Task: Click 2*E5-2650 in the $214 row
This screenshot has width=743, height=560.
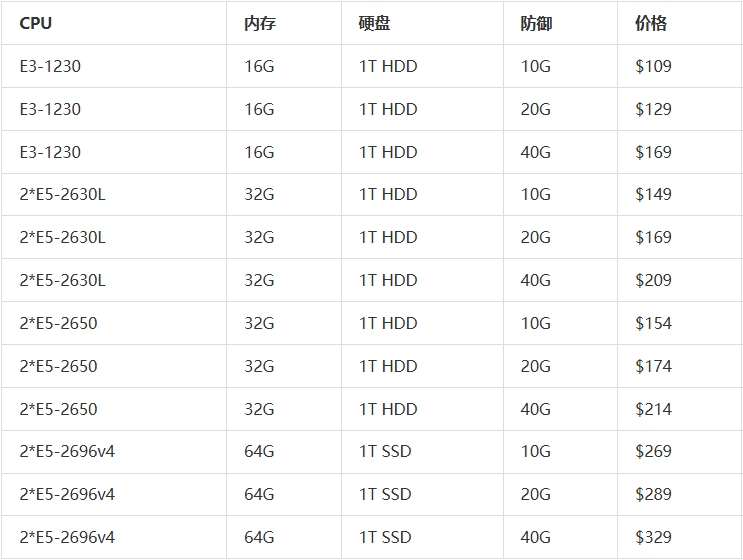Action: point(58,409)
